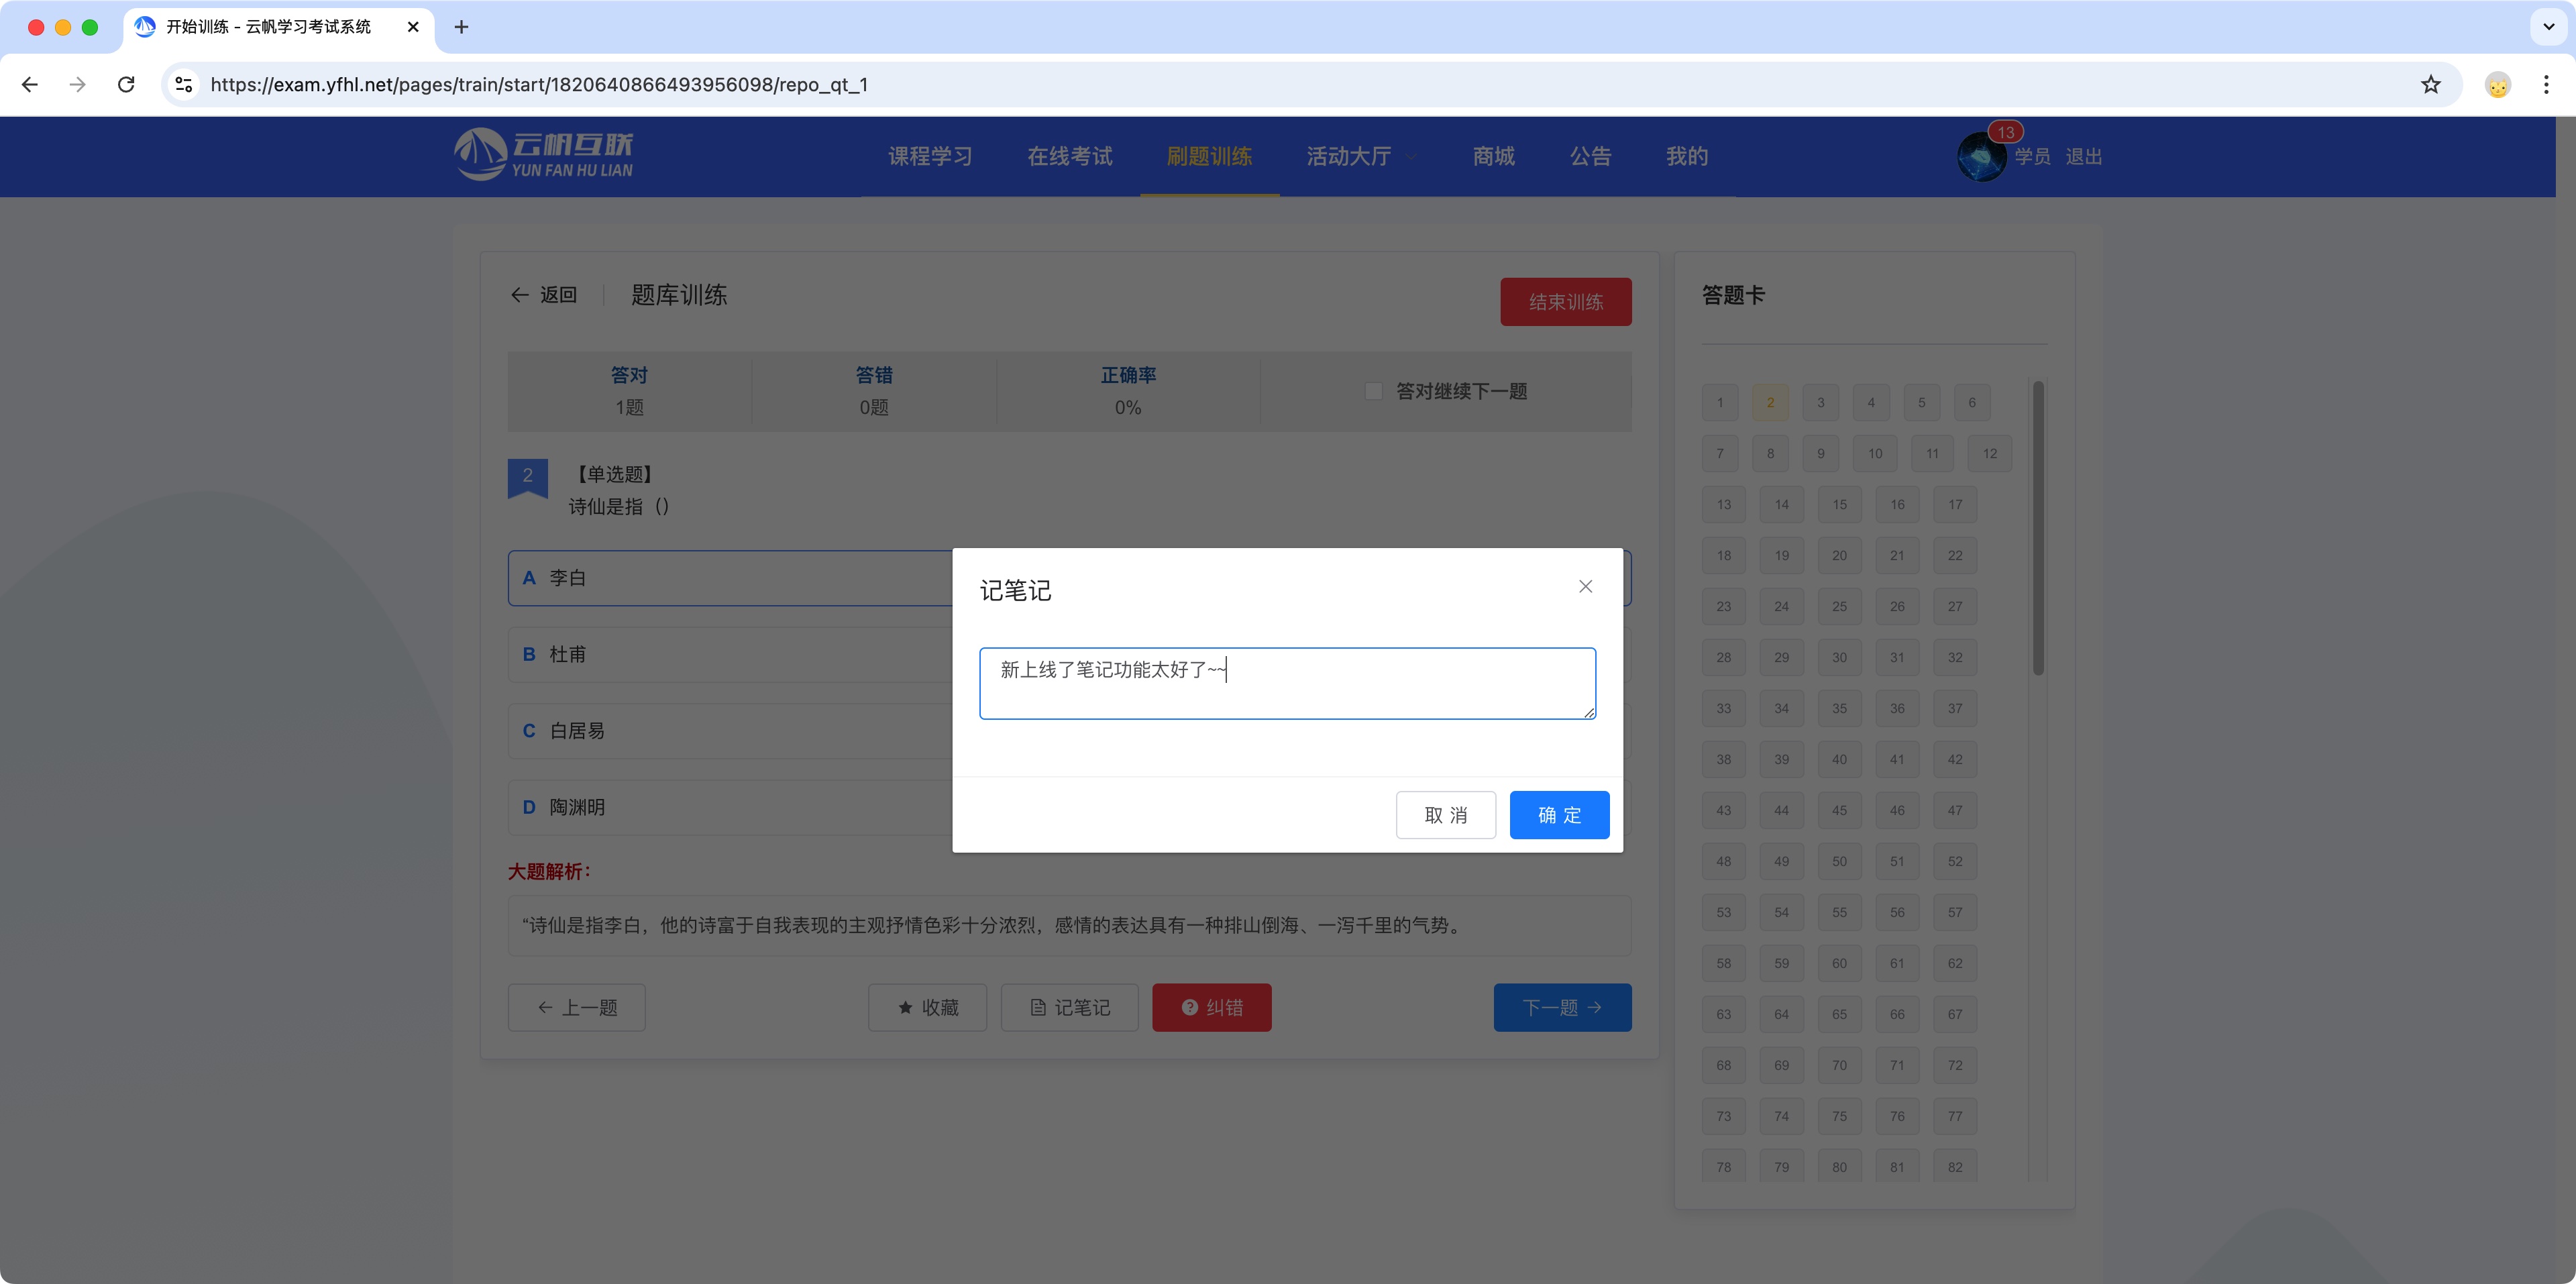Click into the note text area
This screenshot has width=2576, height=1284.
(x=1287, y=683)
